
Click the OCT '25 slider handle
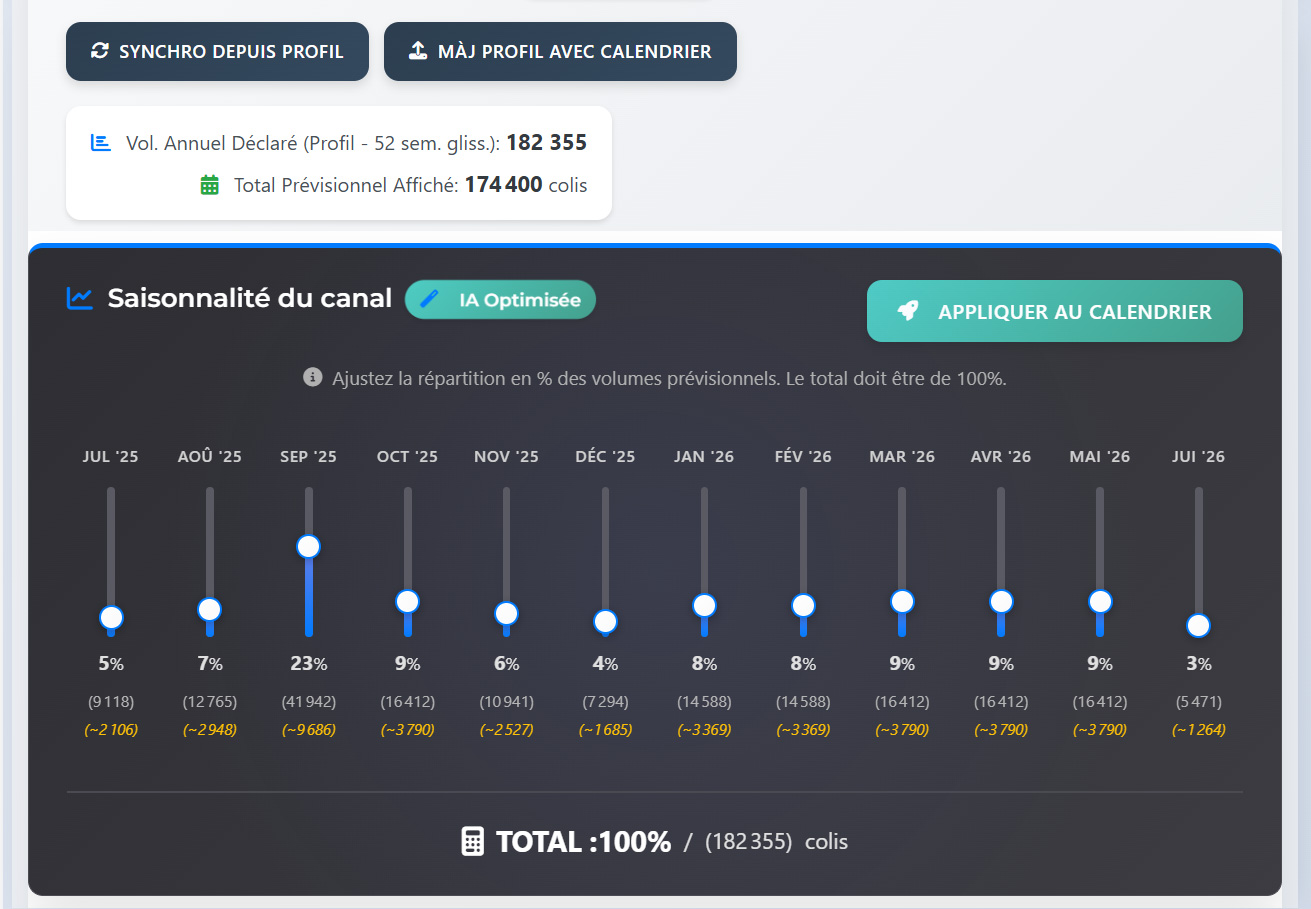(x=407, y=601)
